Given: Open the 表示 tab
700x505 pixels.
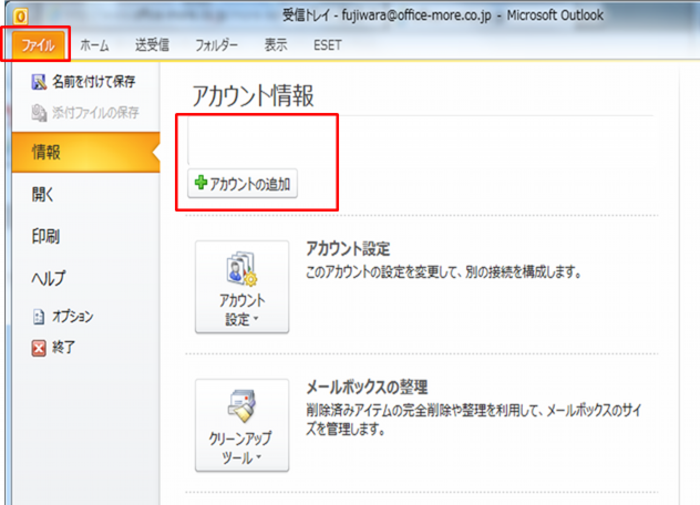Looking at the screenshot, I should pos(275,45).
